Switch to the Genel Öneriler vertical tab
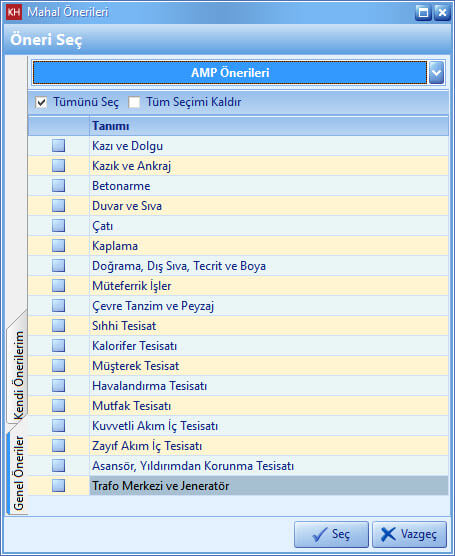The image size is (455, 556). tap(17, 472)
